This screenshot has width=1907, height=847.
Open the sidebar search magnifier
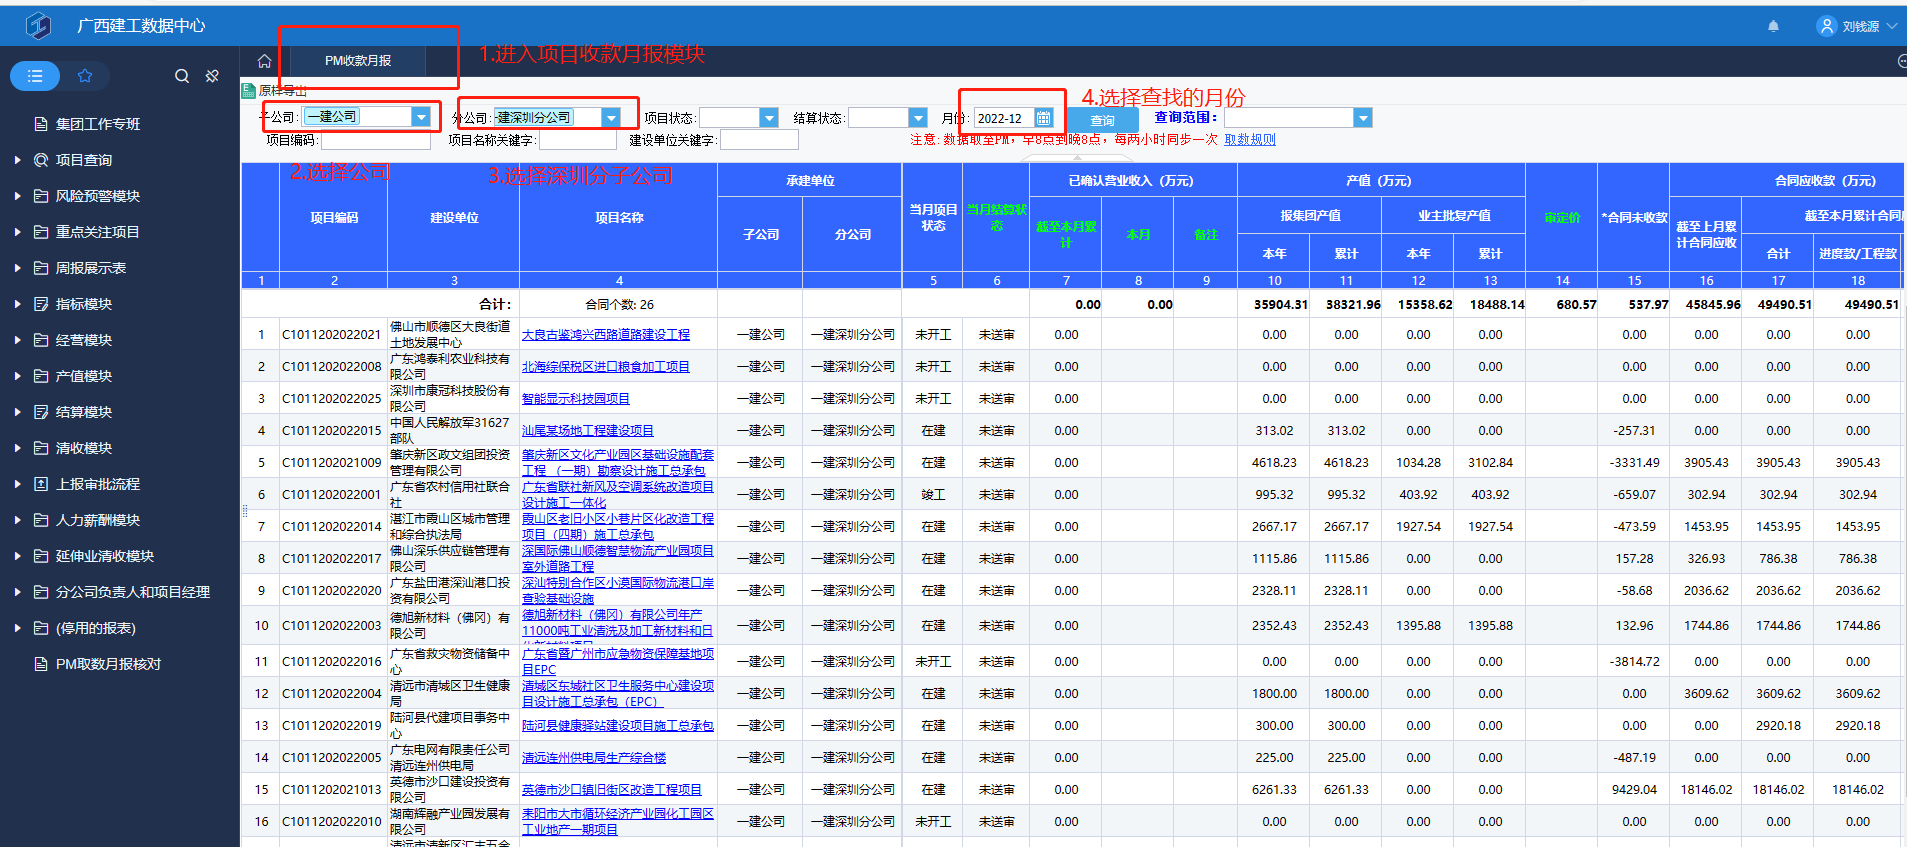coord(182,76)
